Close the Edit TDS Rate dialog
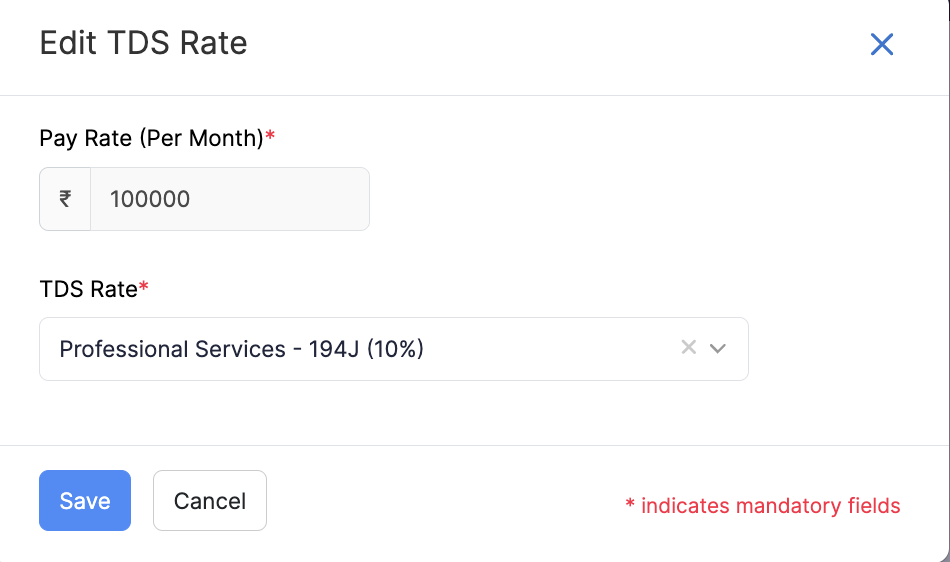Screen dimensions: 950x562 click(881, 44)
